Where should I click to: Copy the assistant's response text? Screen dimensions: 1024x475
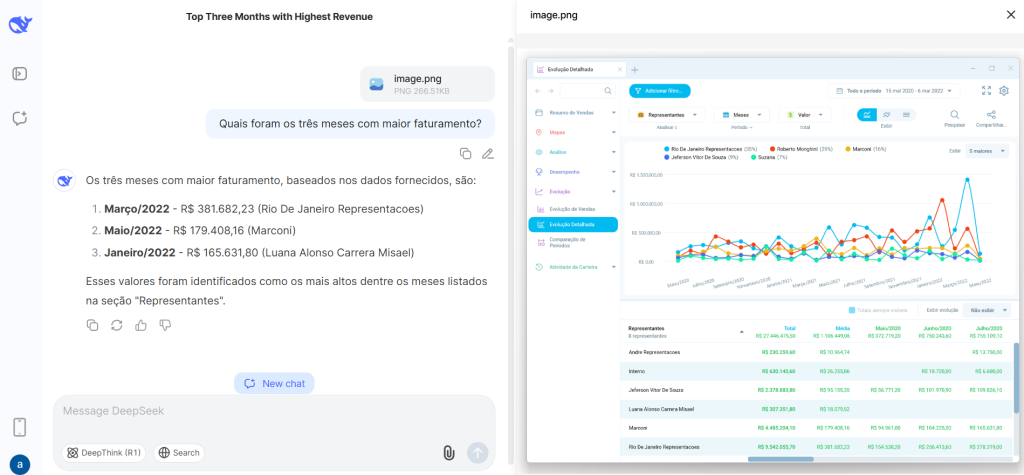(x=92, y=325)
